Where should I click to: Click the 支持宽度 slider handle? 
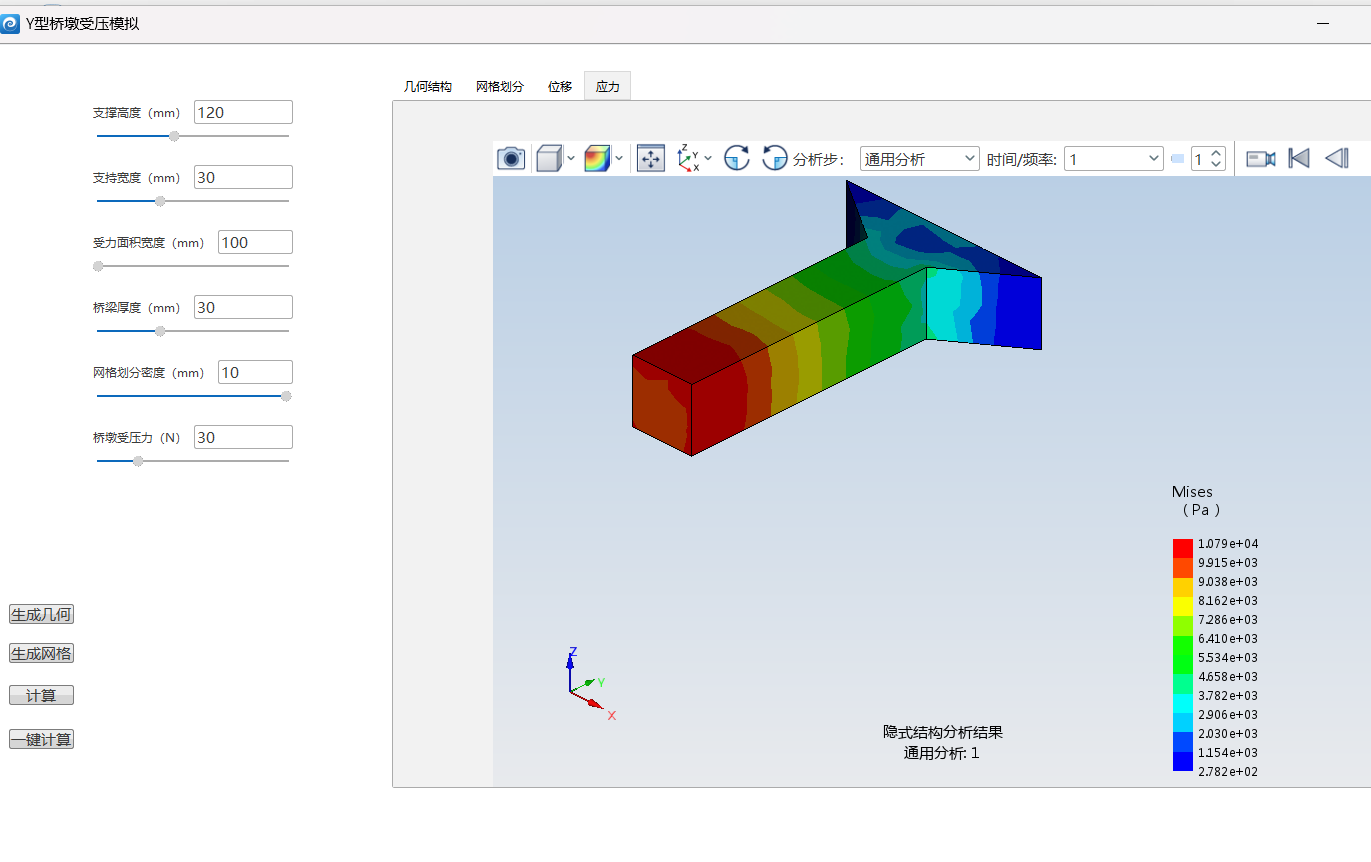[160, 201]
